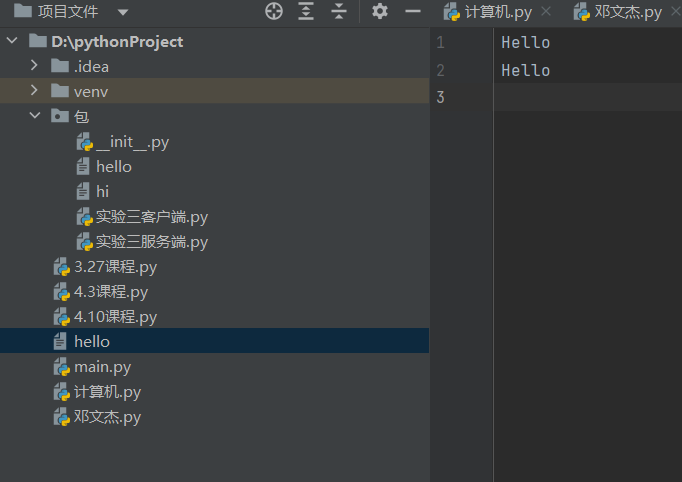Select main.py in the project tree

(x=102, y=367)
